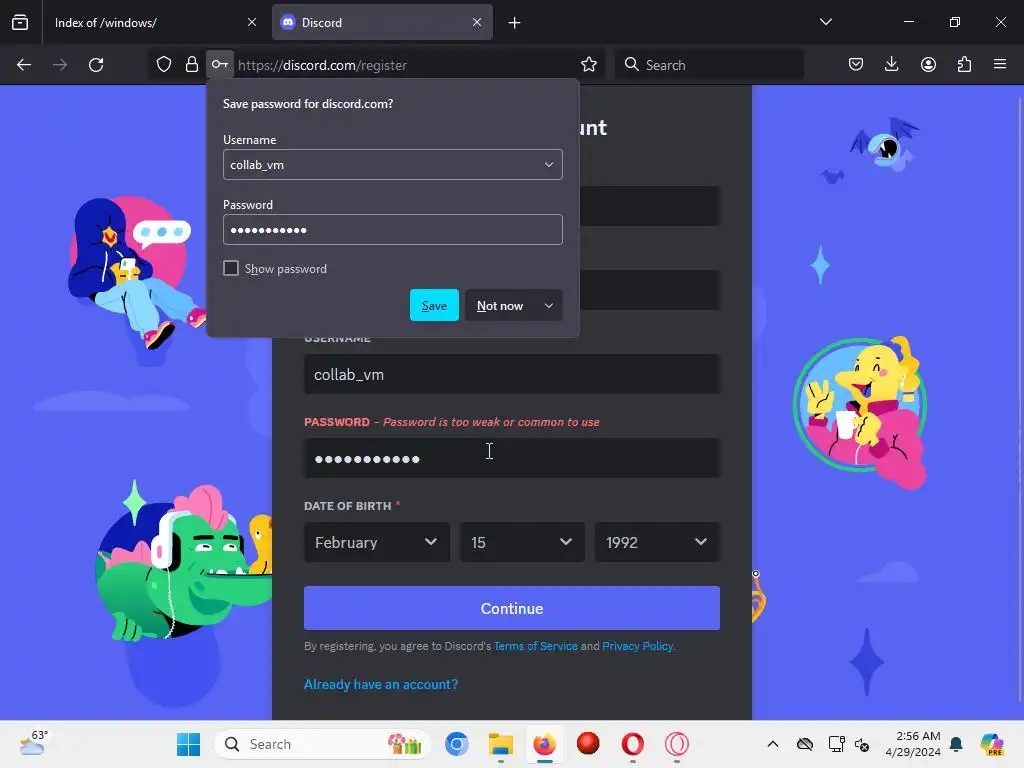
Task: Click Already have an account? link
Action: tap(381, 684)
